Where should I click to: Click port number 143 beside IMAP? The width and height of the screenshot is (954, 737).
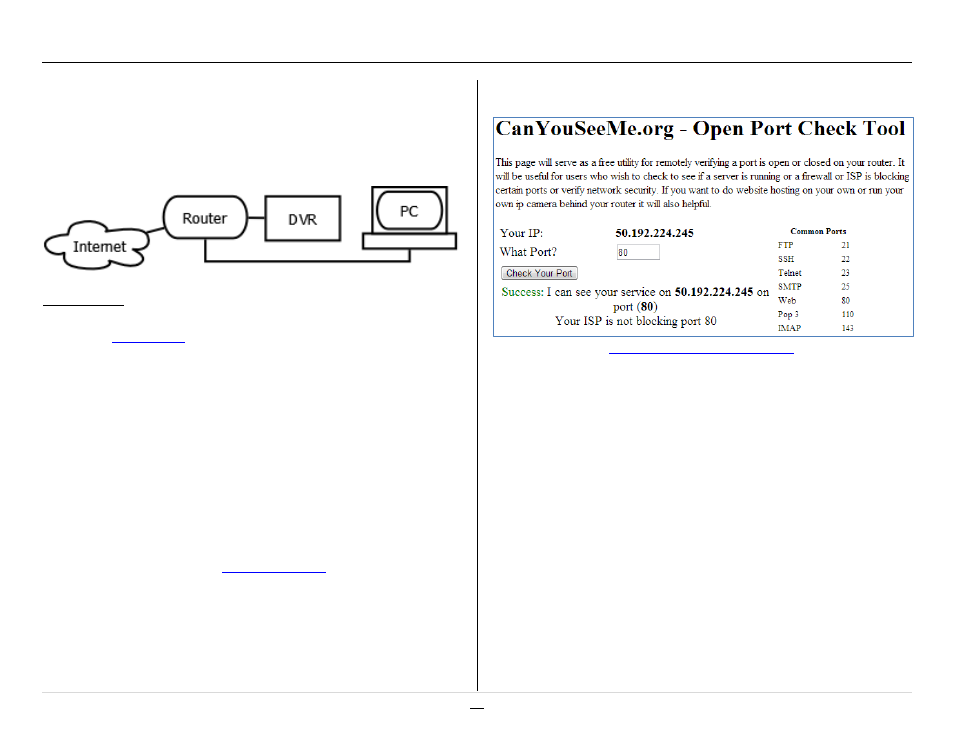point(848,328)
